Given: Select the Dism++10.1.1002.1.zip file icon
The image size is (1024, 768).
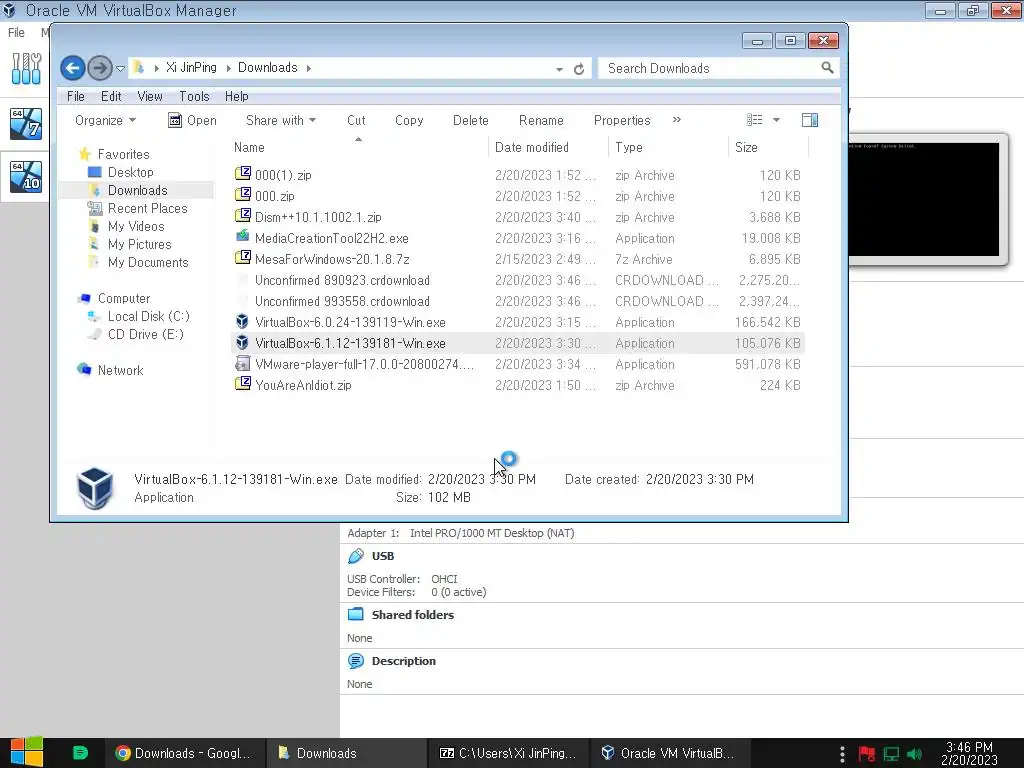Looking at the screenshot, I should tap(242, 216).
